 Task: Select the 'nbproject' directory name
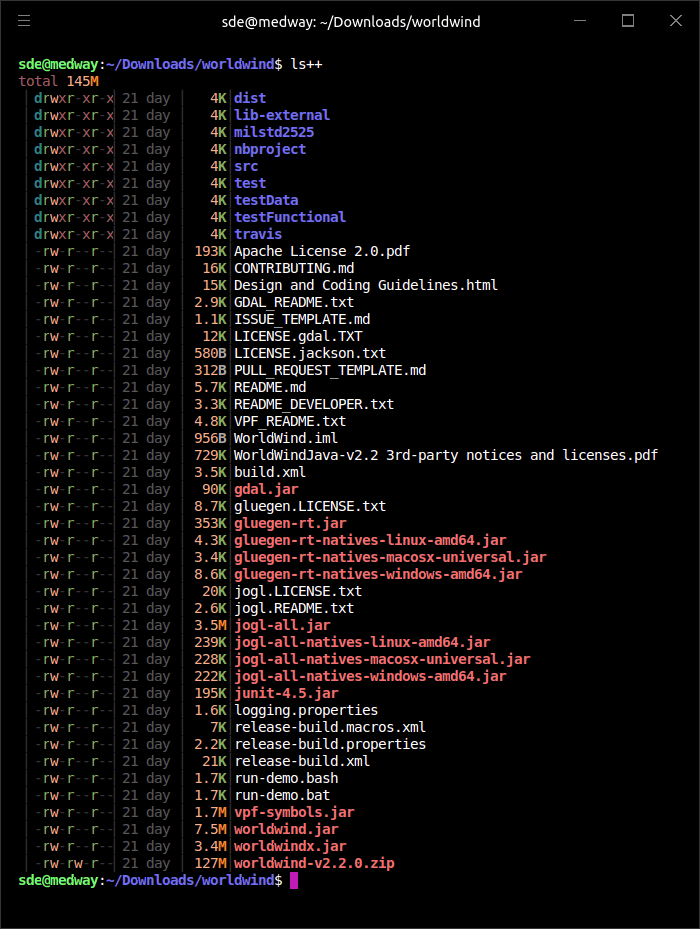[x=270, y=149]
